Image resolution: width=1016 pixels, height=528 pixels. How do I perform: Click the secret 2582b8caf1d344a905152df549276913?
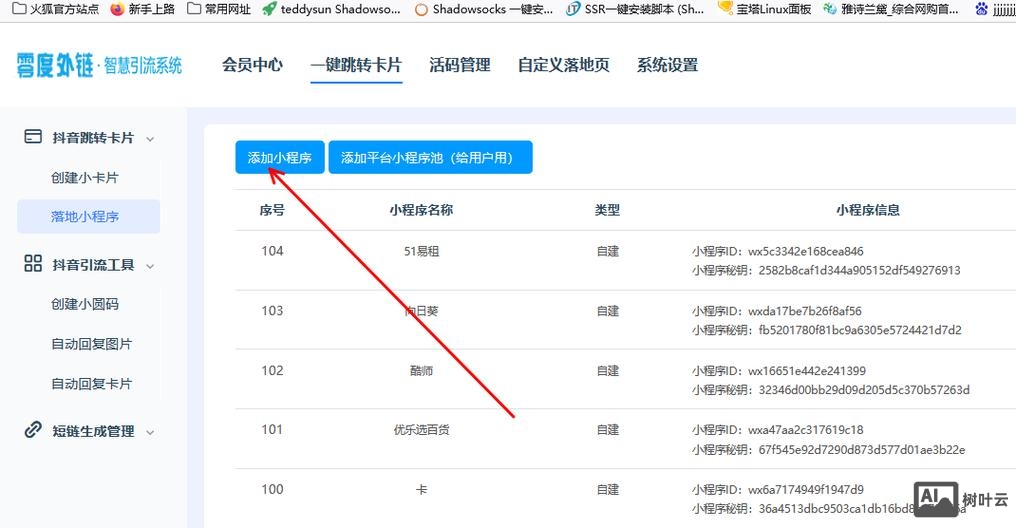[x=859, y=270]
